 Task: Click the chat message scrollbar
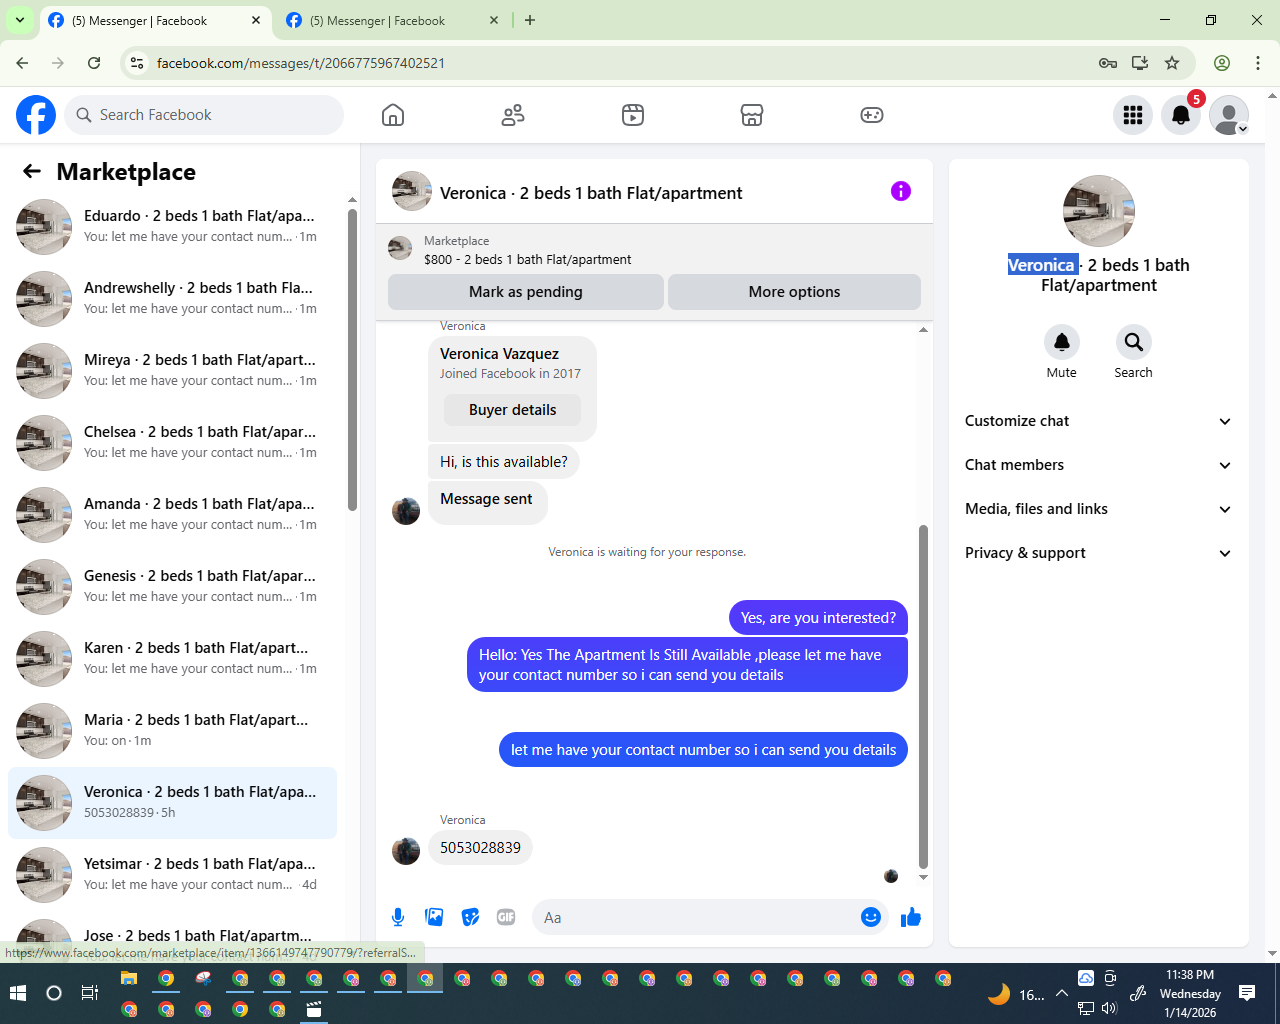tap(923, 697)
